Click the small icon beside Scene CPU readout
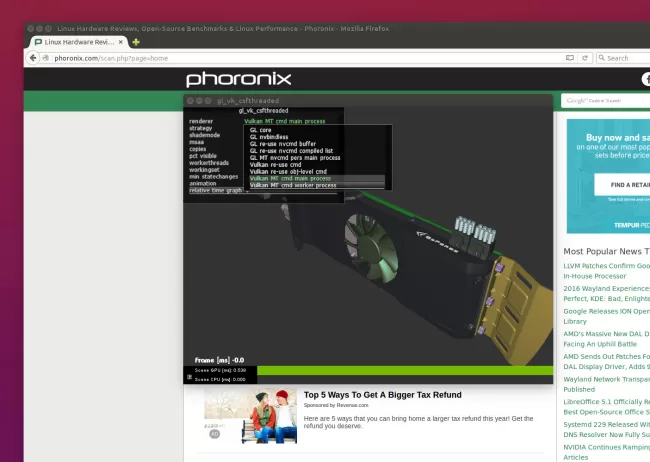Viewport: 650px width, 462px height. point(189,377)
